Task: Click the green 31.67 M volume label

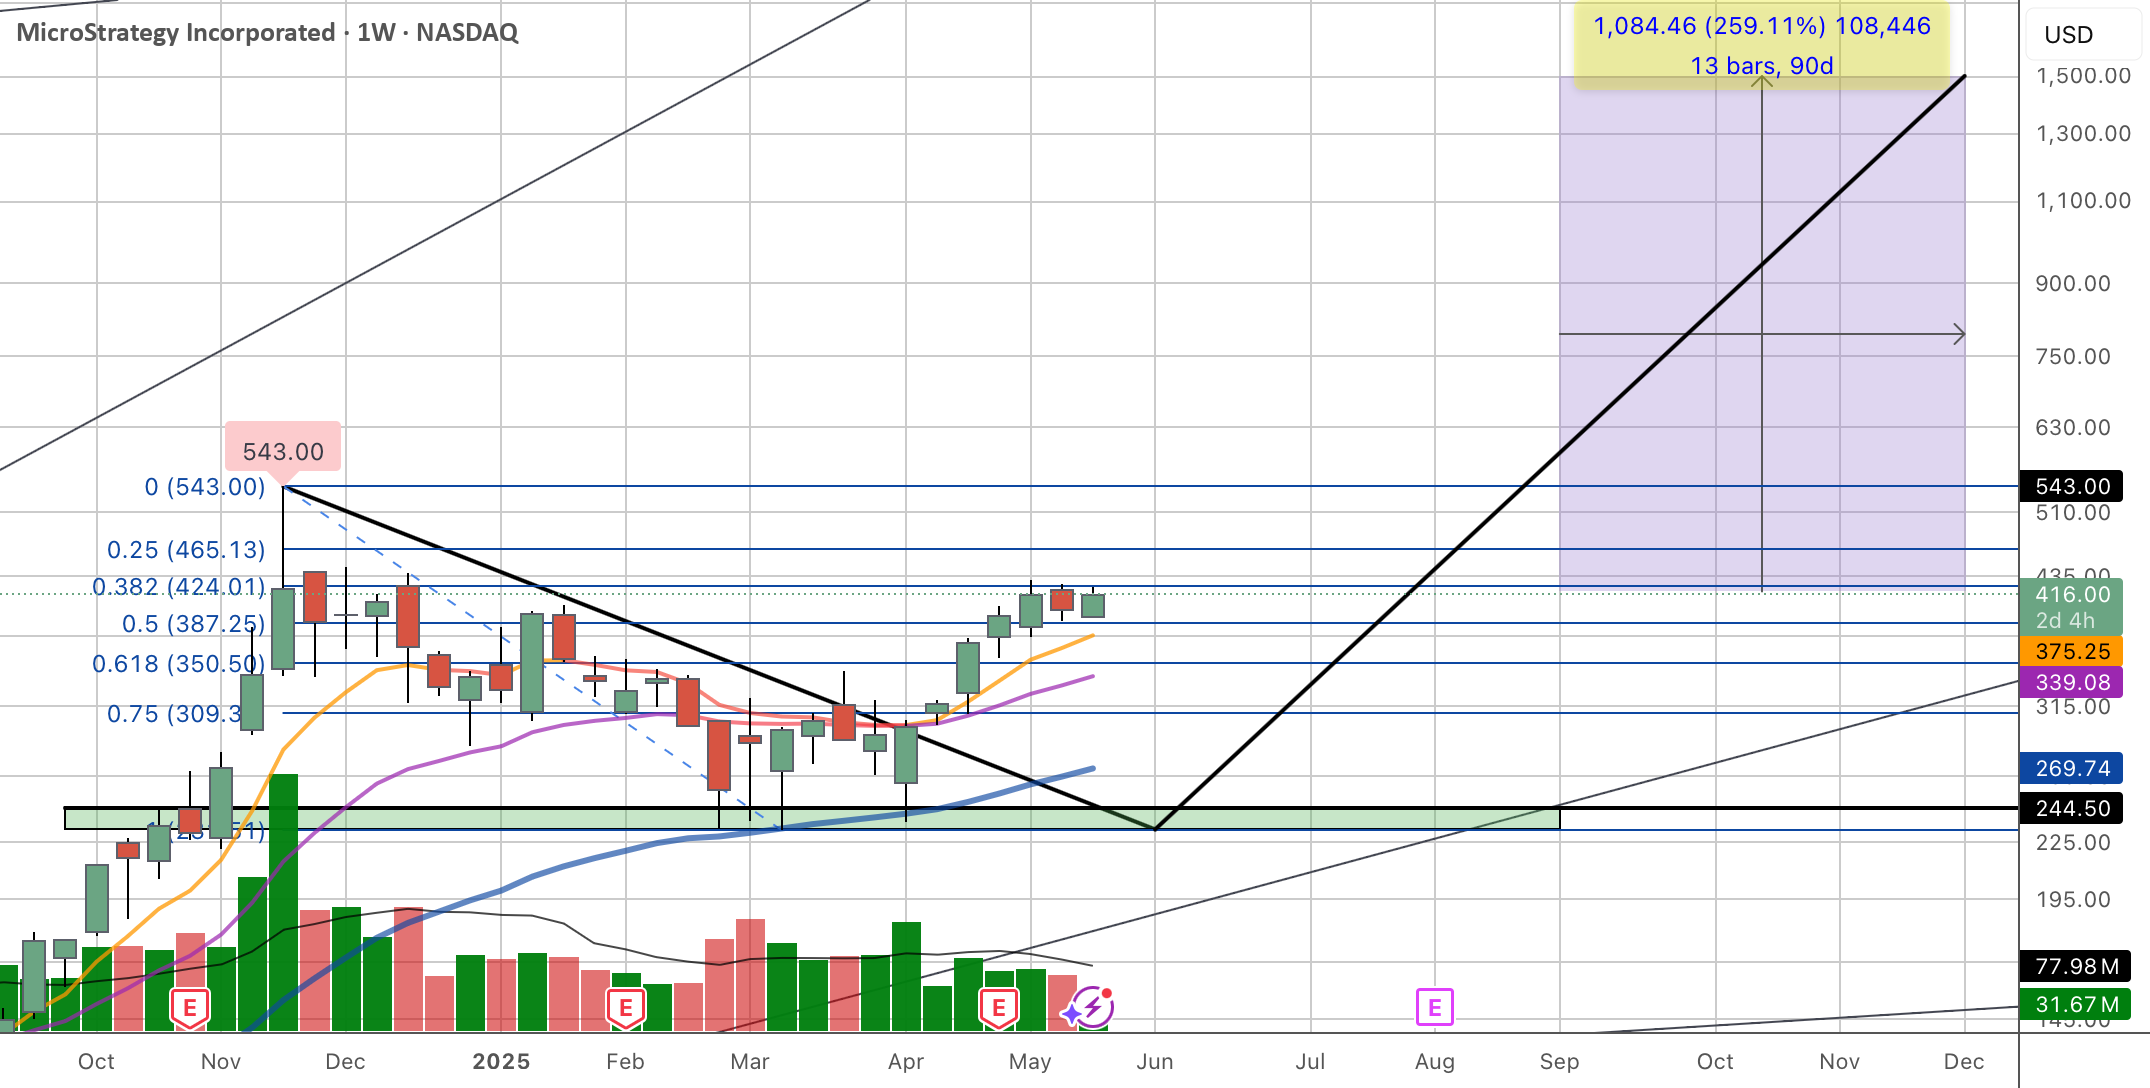Action: [x=2075, y=1004]
